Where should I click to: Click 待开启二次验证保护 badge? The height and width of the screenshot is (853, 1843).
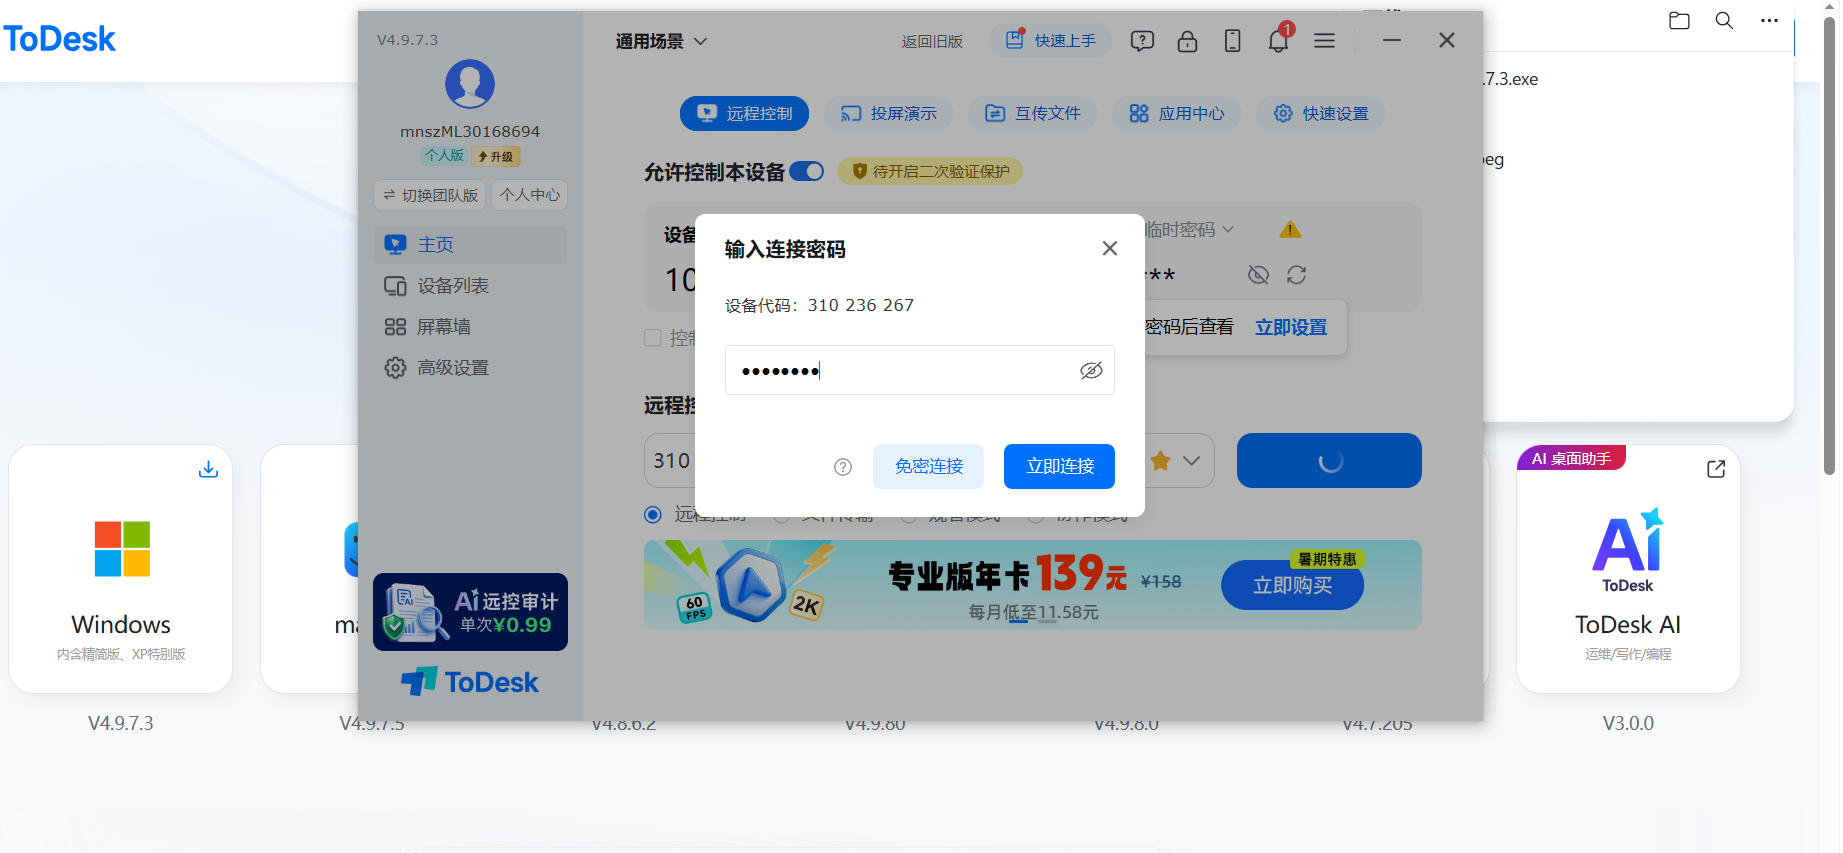[x=930, y=172]
